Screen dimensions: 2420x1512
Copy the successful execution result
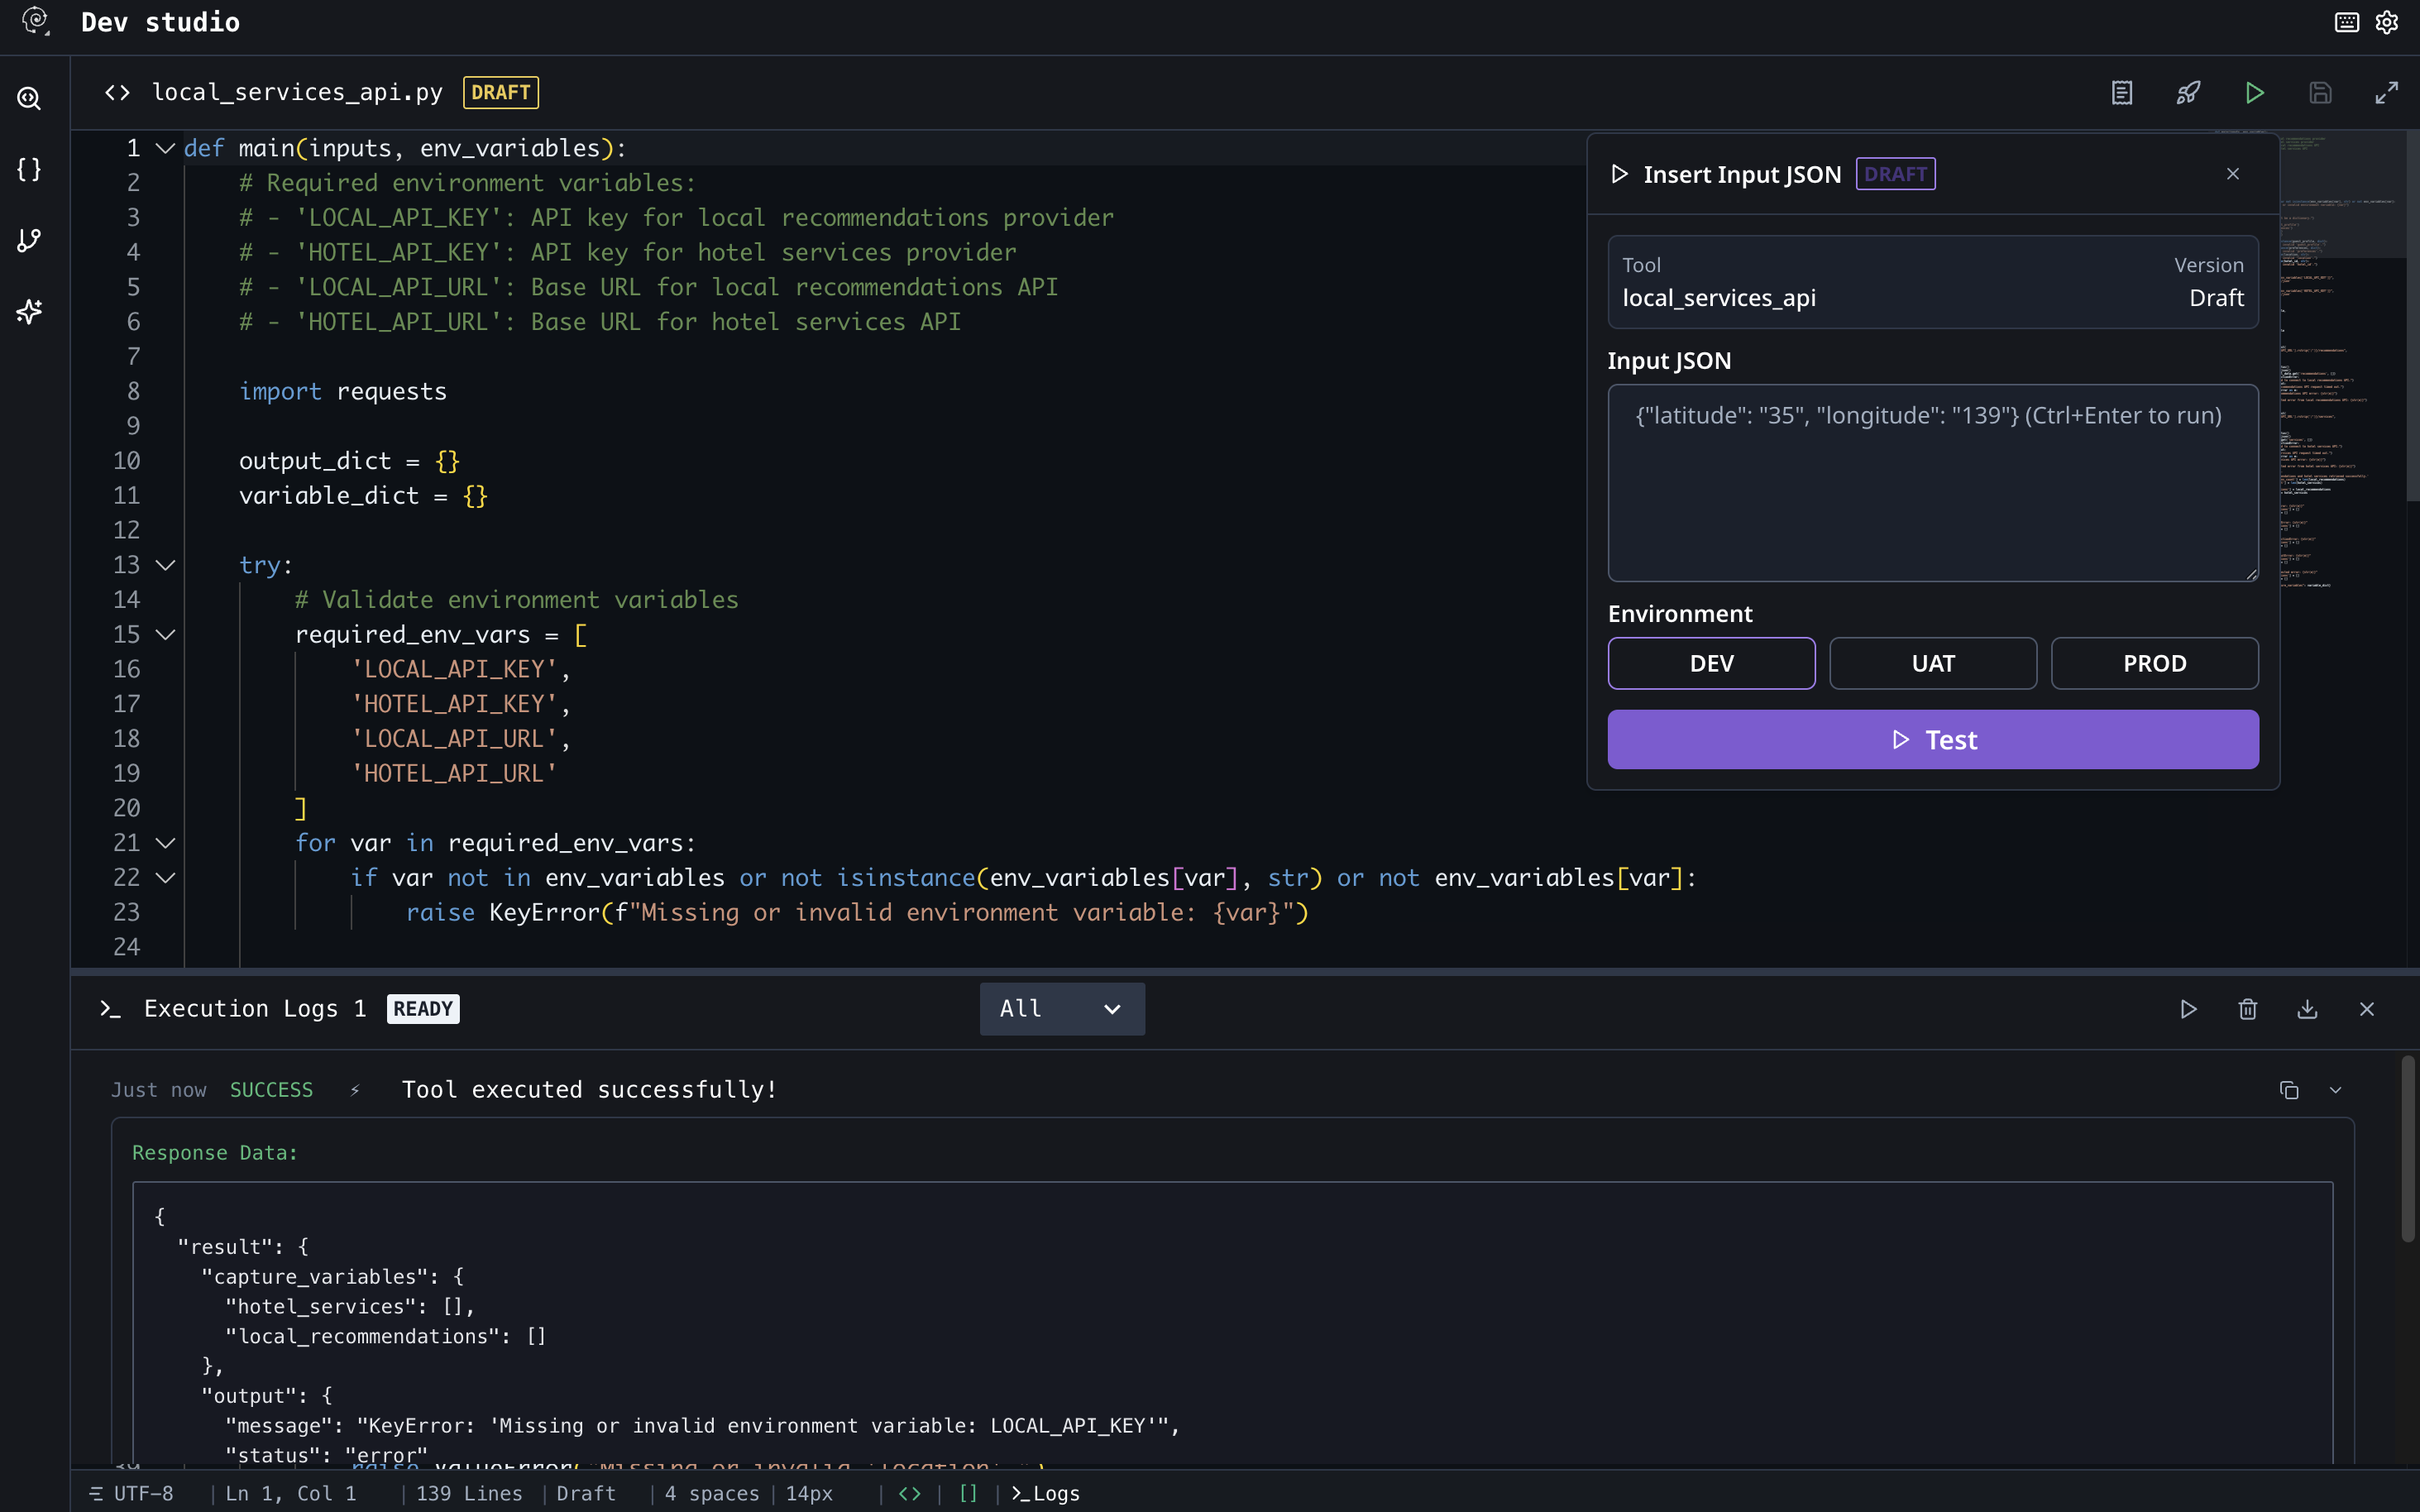[2288, 1090]
